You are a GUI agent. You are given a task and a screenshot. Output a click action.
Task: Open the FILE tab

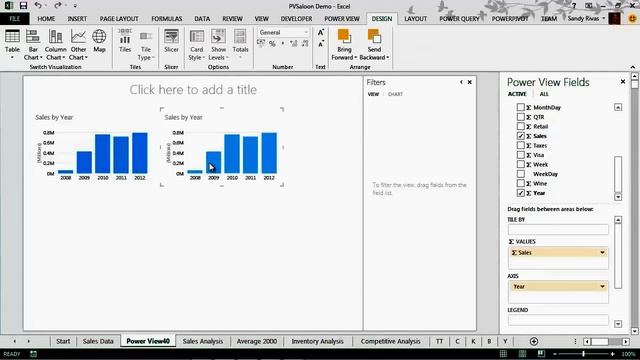point(15,19)
